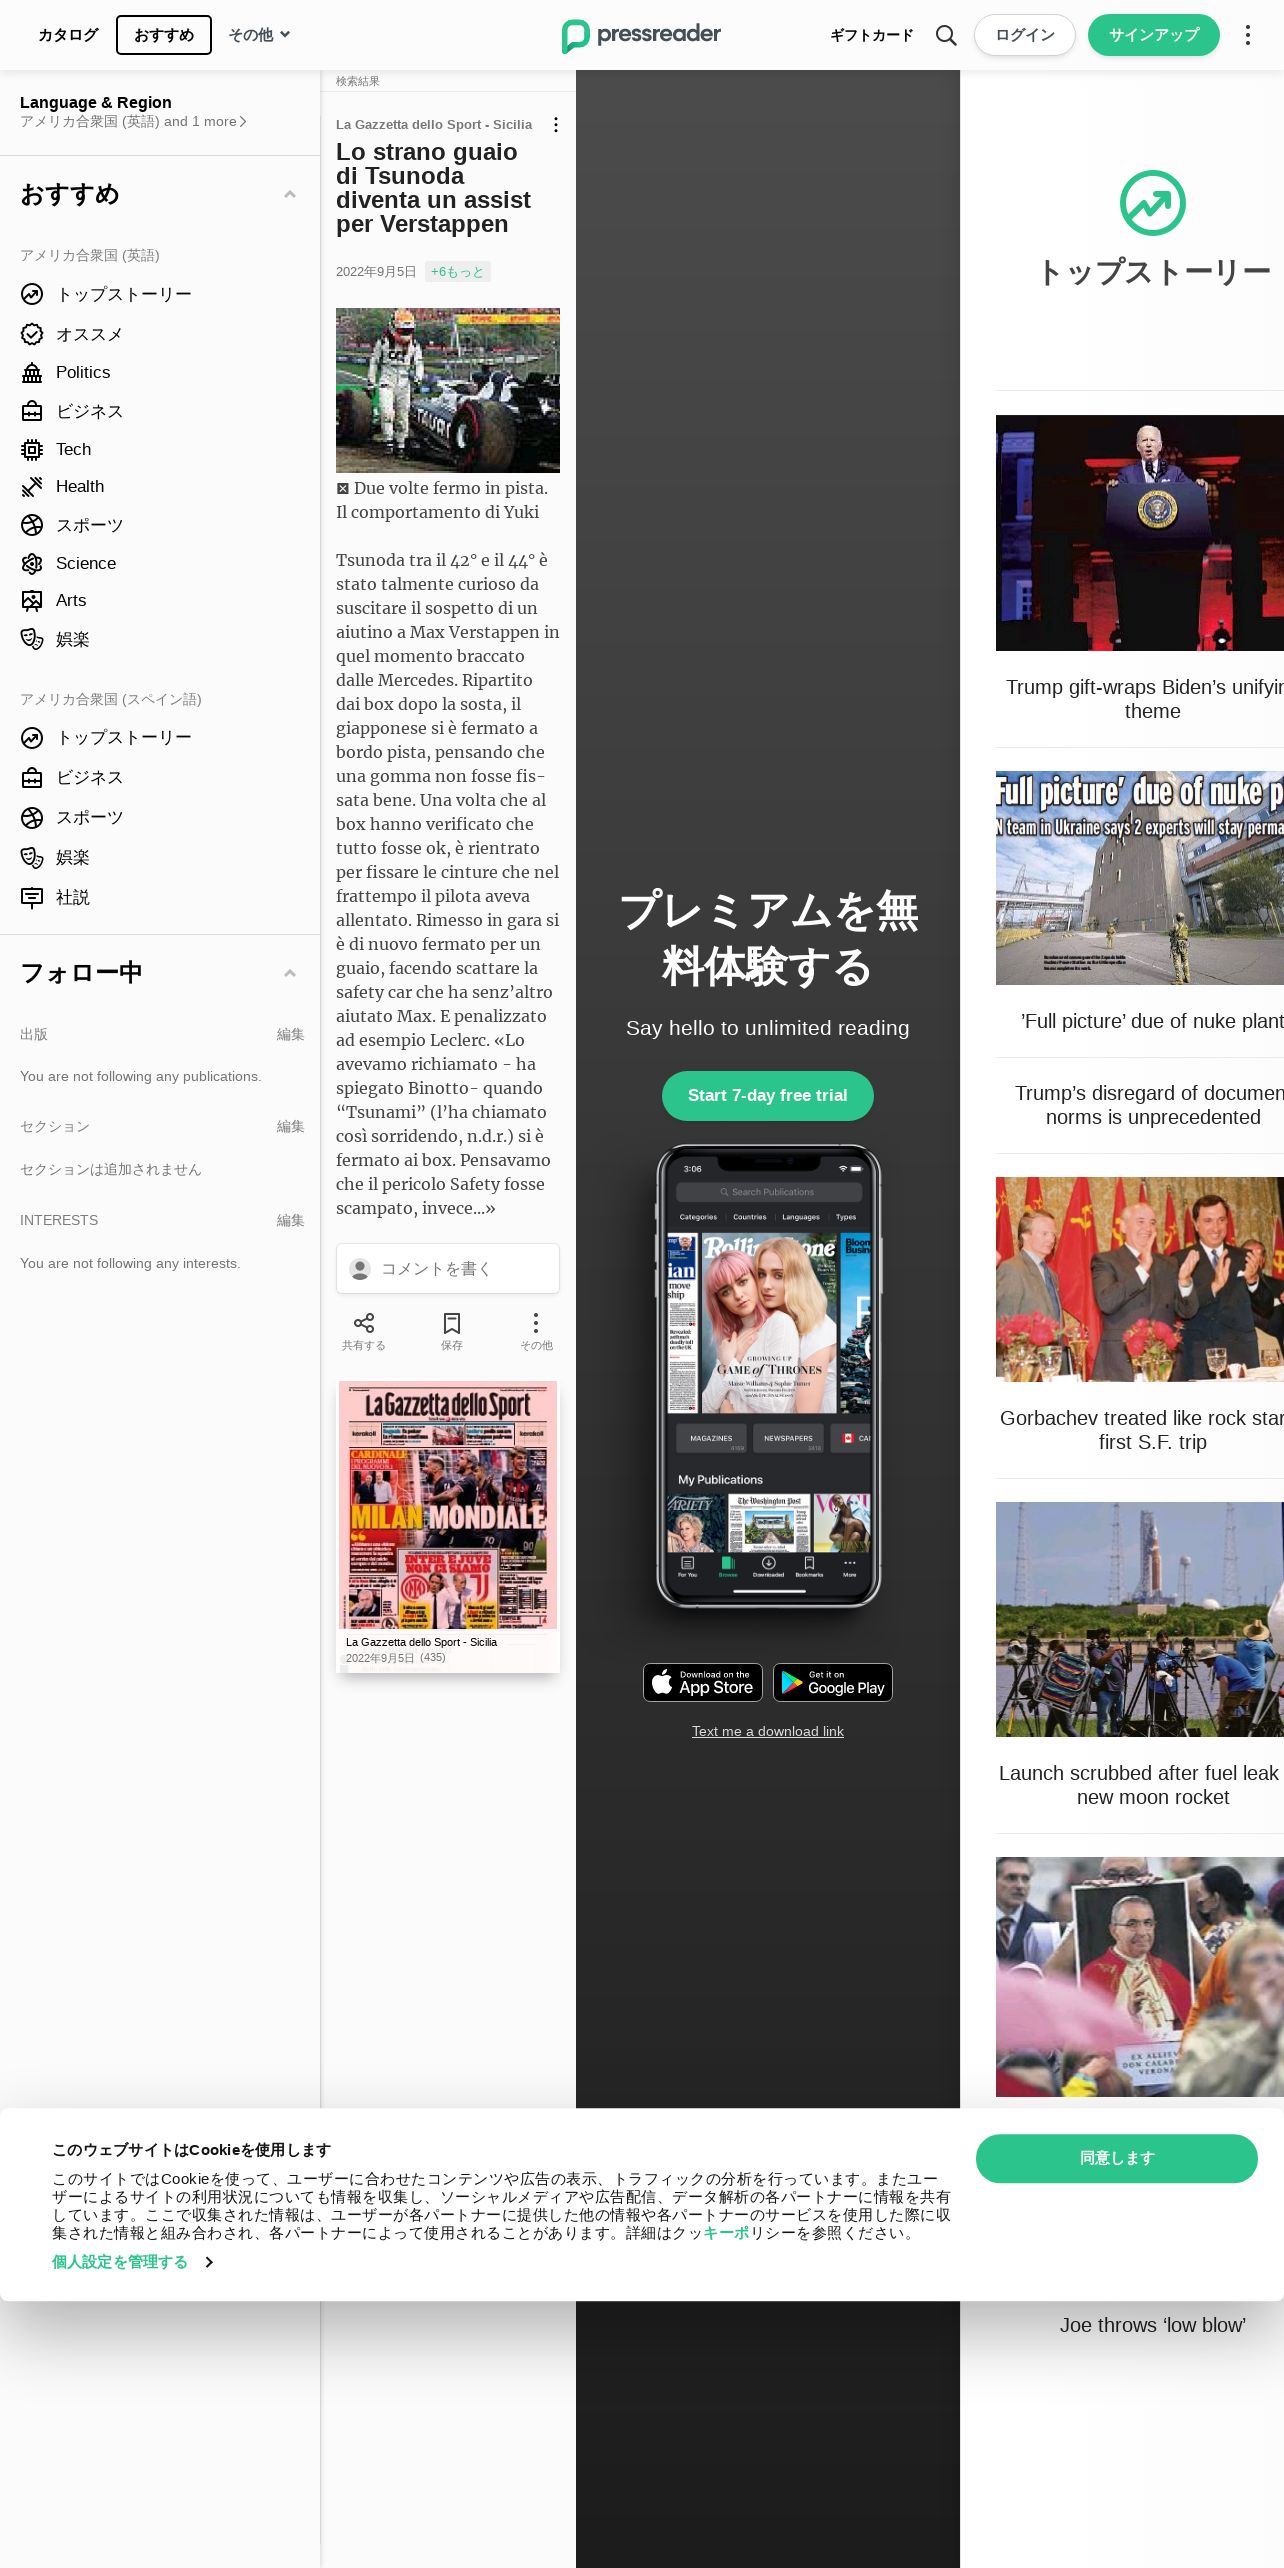Click the La Gazzetta dello Sport - Sicilia source
The width and height of the screenshot is (1284, 2568).
point(434,125)
